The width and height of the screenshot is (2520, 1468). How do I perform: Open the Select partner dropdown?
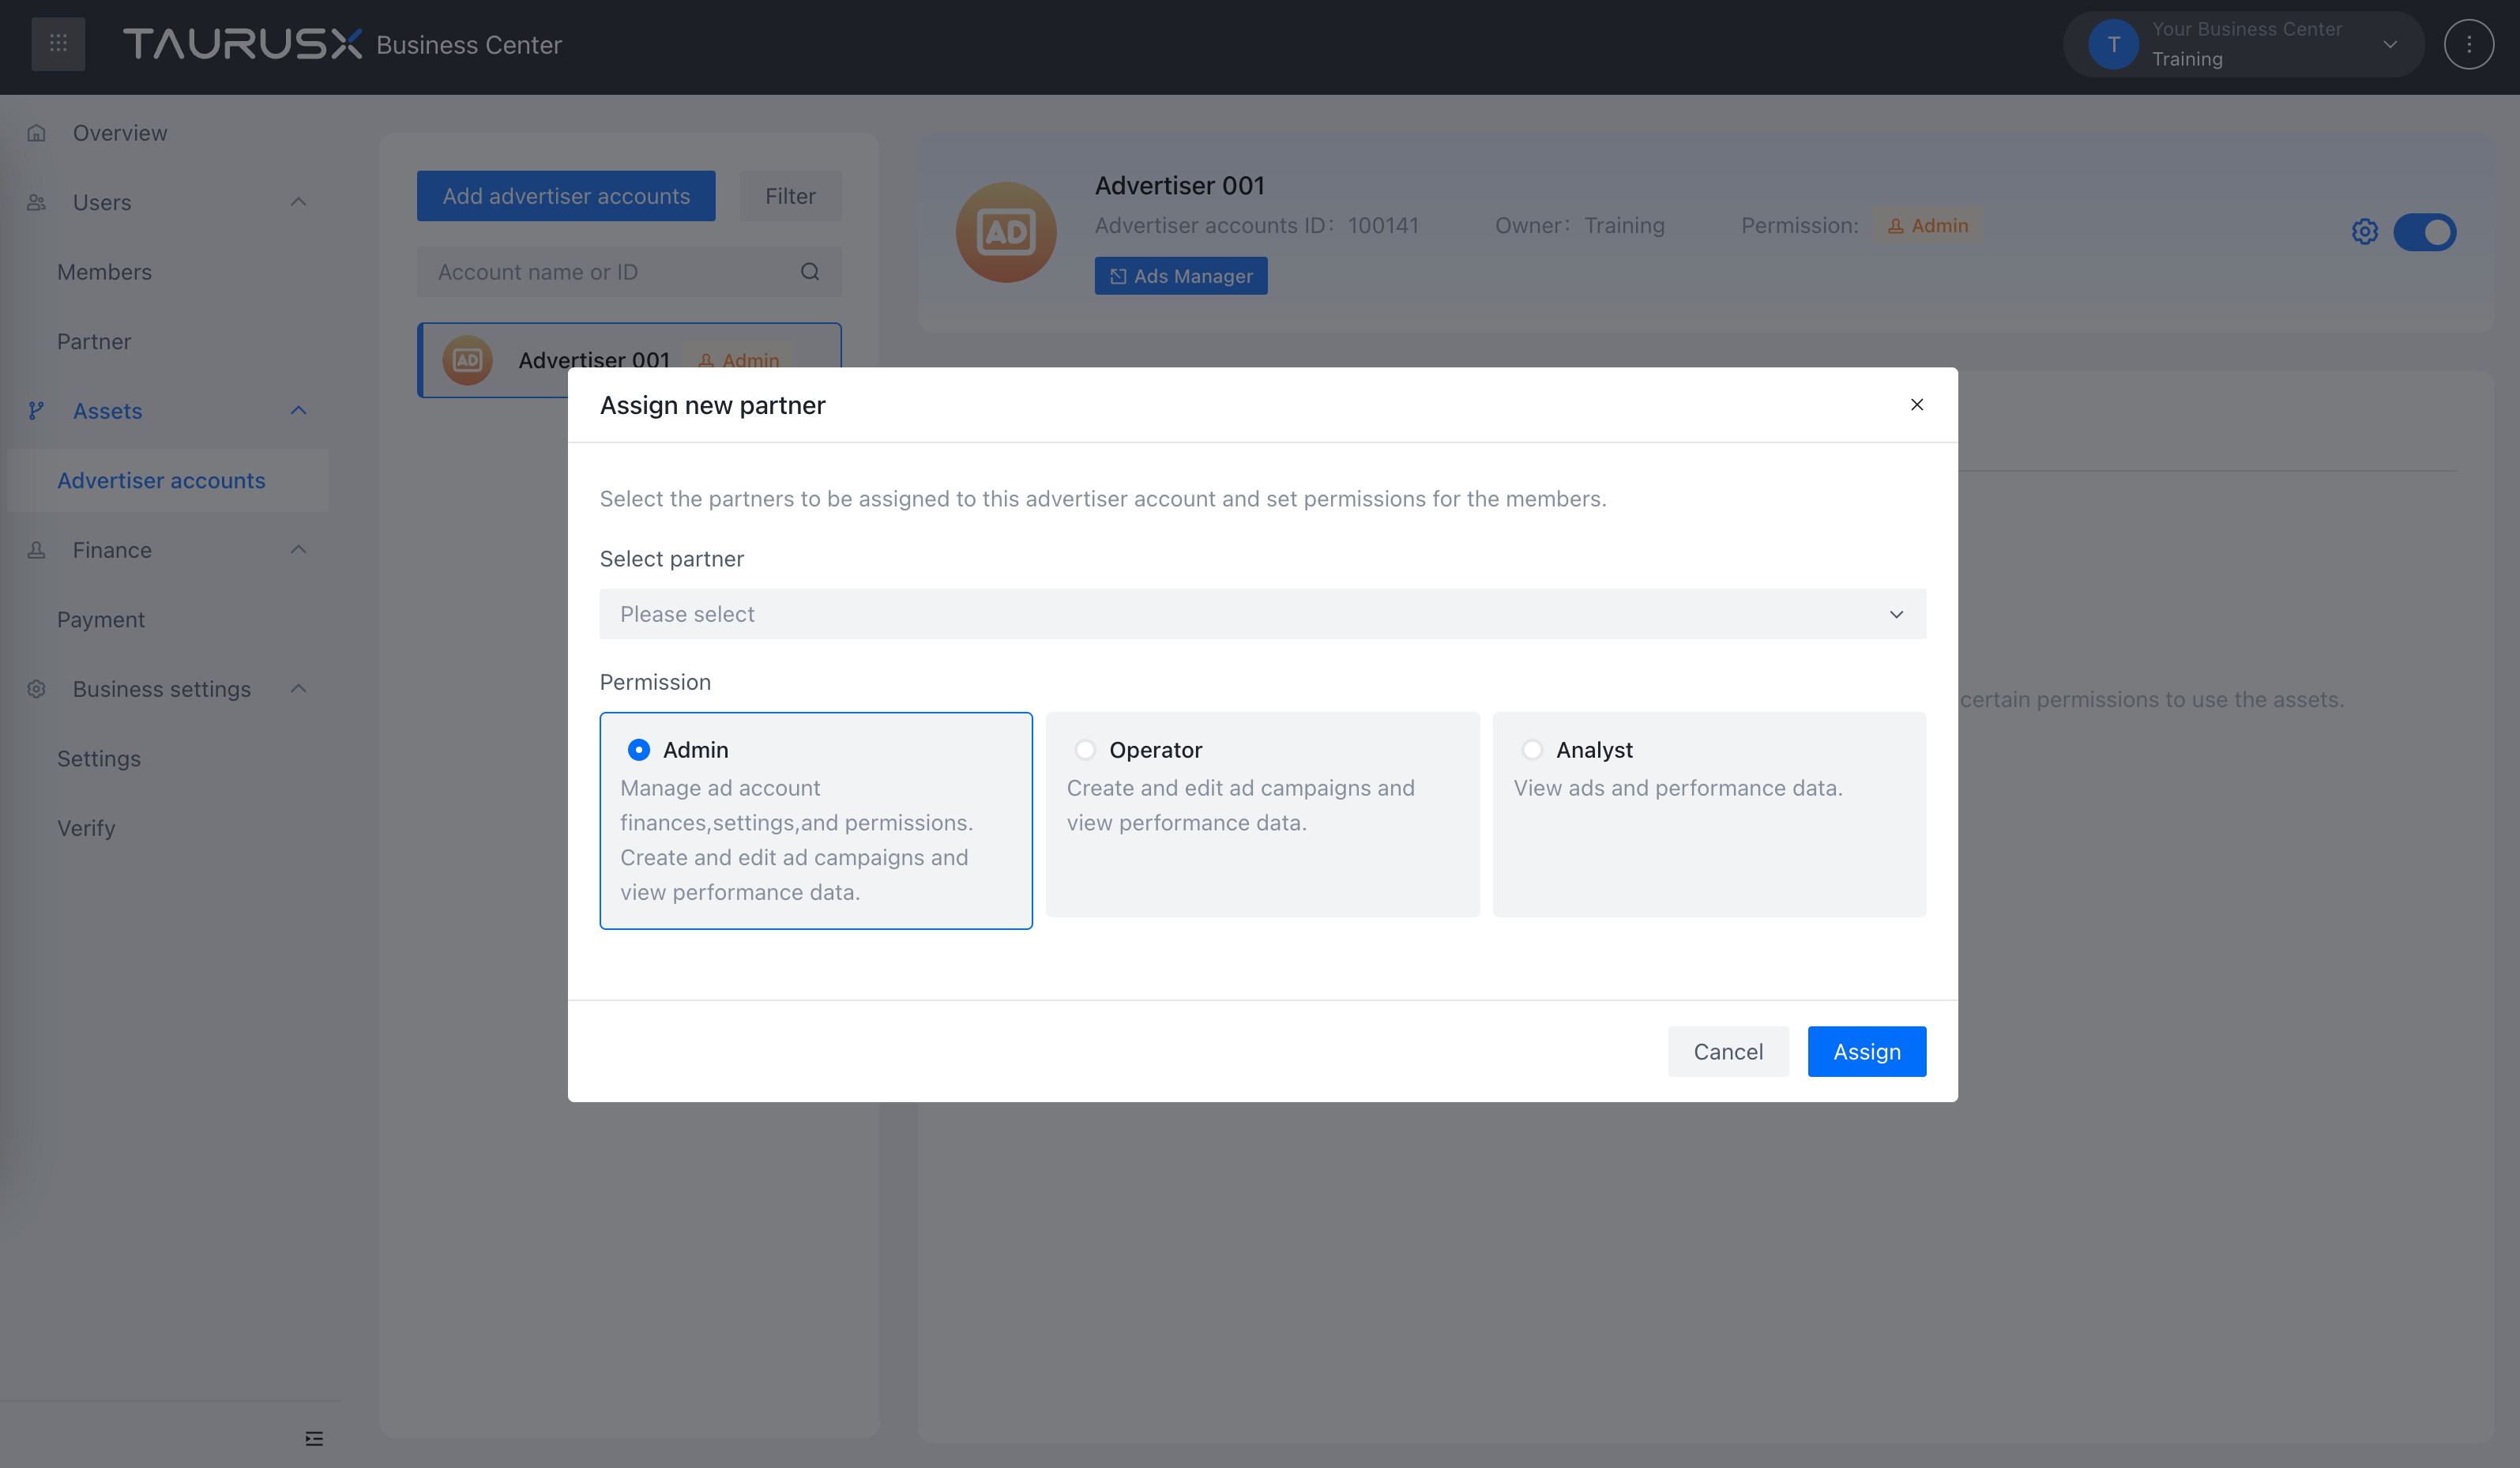coord(1262,614)
